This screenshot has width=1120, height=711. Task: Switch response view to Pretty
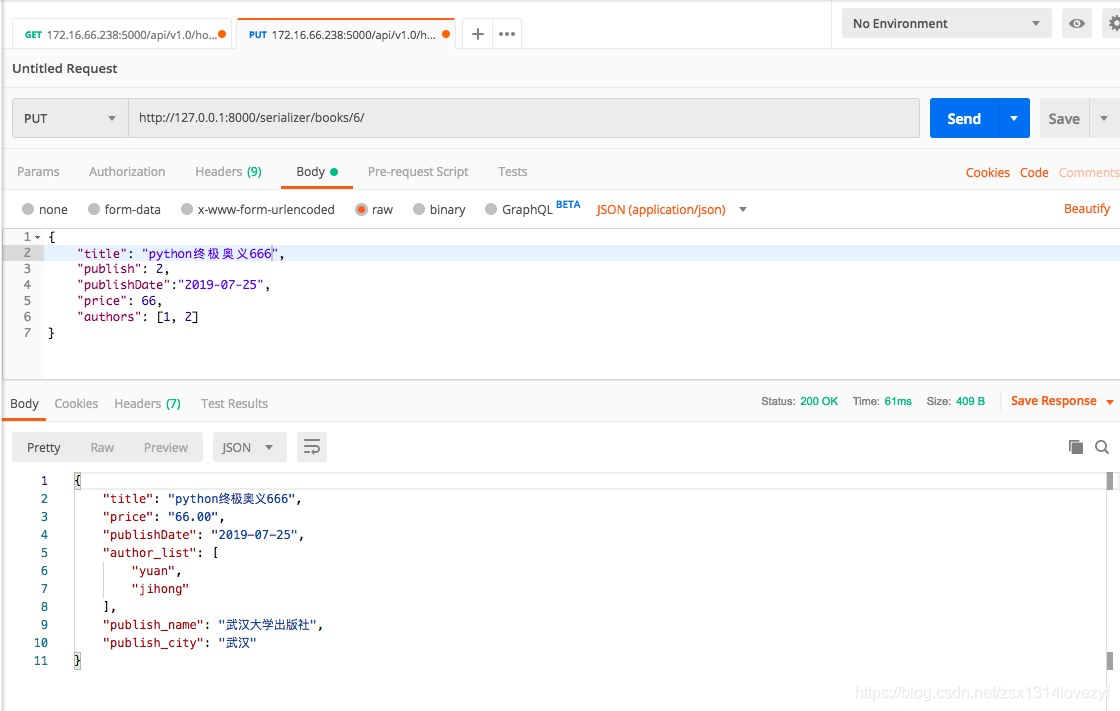point(44,447)
